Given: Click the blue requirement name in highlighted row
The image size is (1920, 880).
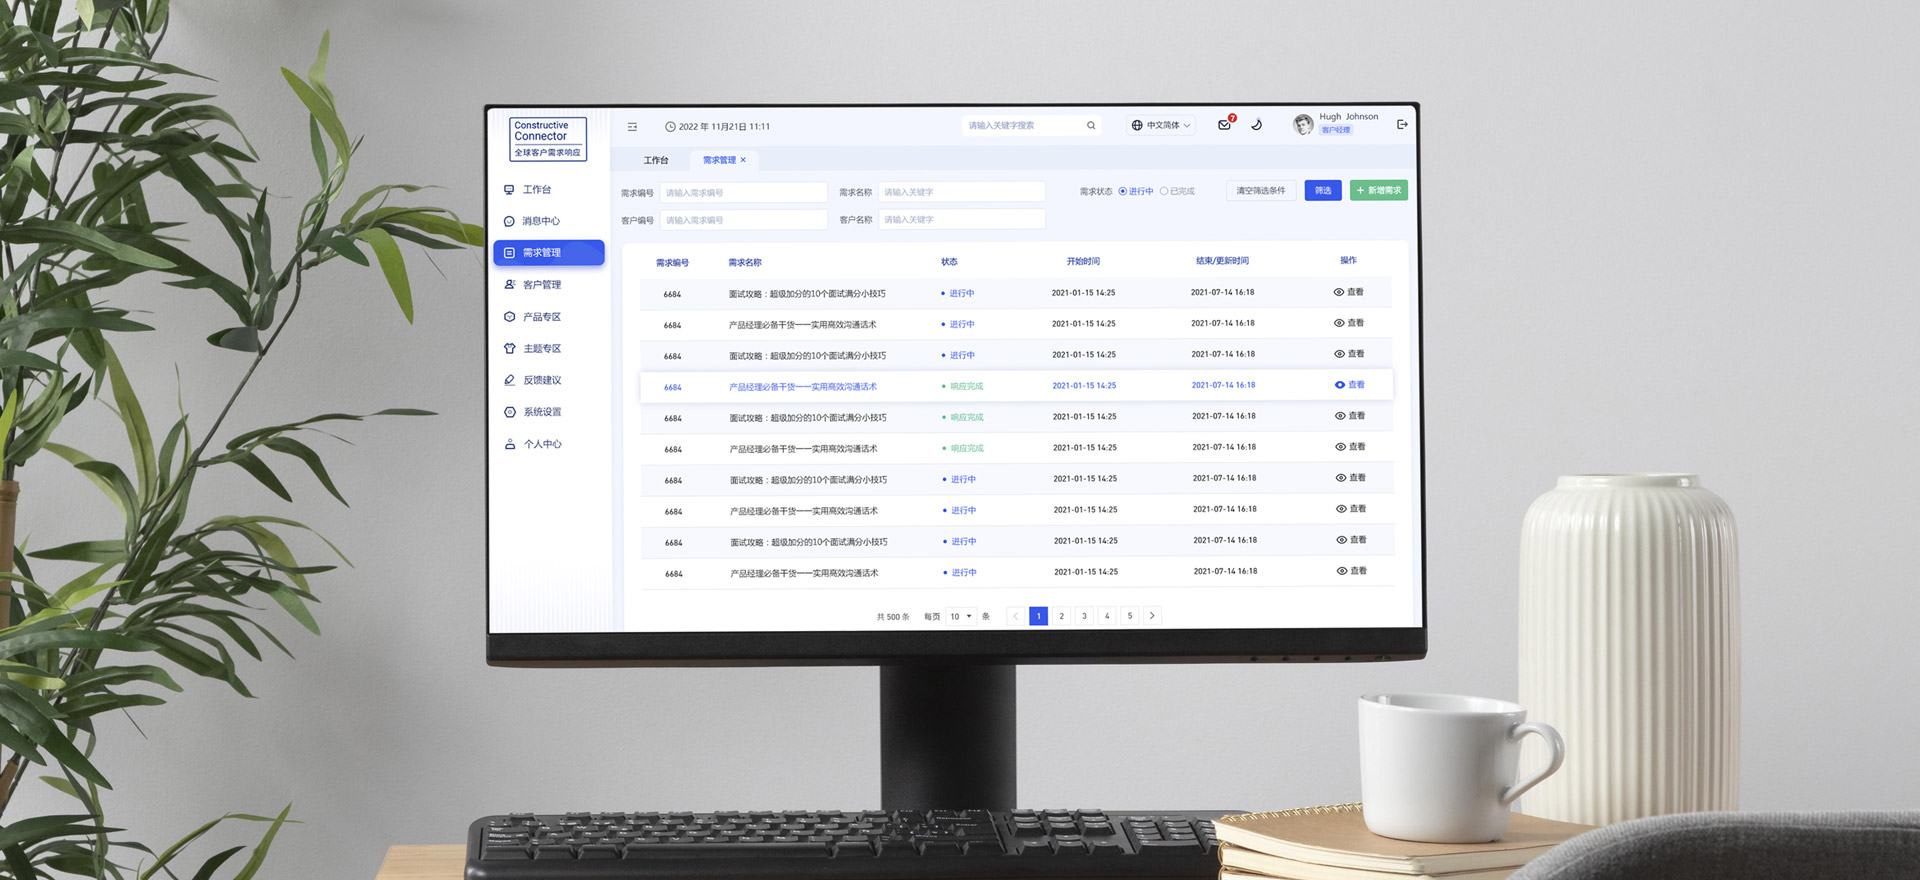Looking at the screenshot, I should (x=803, y=387).
